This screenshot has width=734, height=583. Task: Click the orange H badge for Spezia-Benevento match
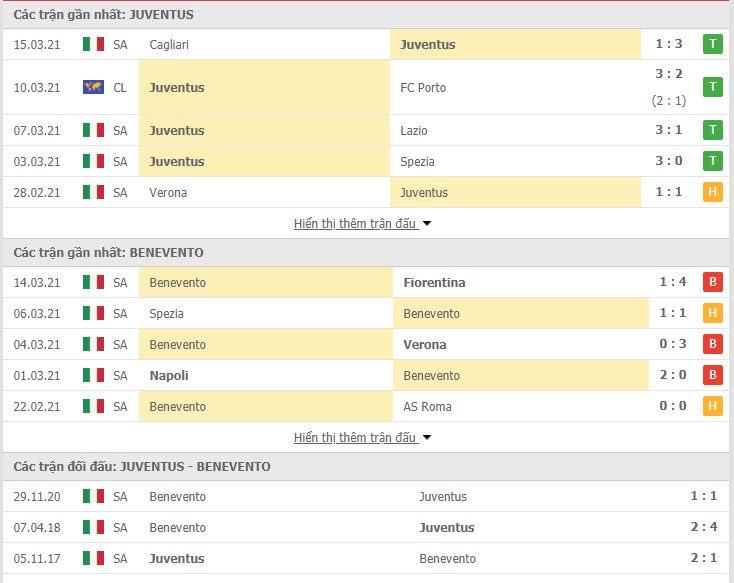[712, 313]
